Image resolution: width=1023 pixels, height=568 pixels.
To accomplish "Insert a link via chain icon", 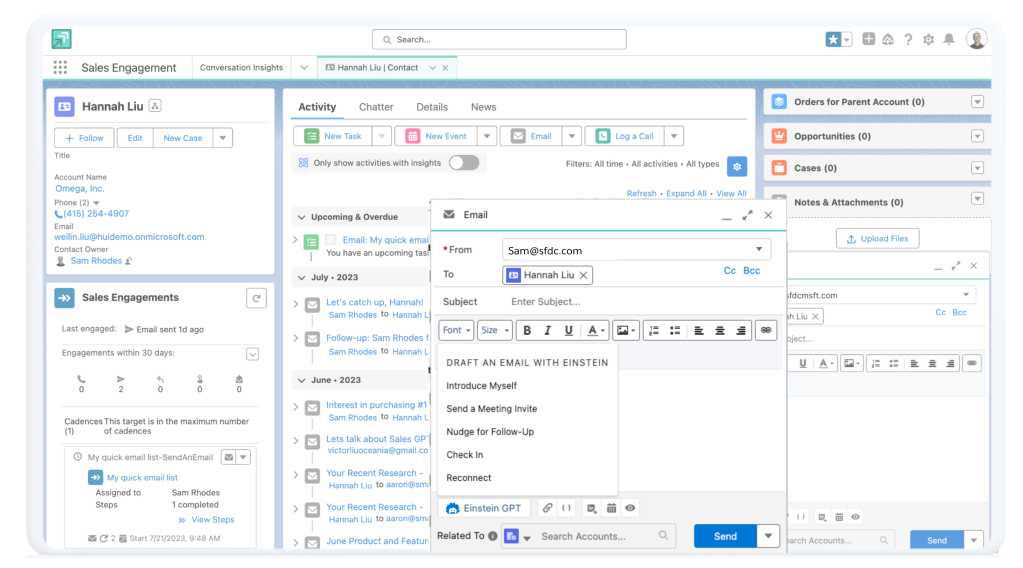I will coord(766,331).
